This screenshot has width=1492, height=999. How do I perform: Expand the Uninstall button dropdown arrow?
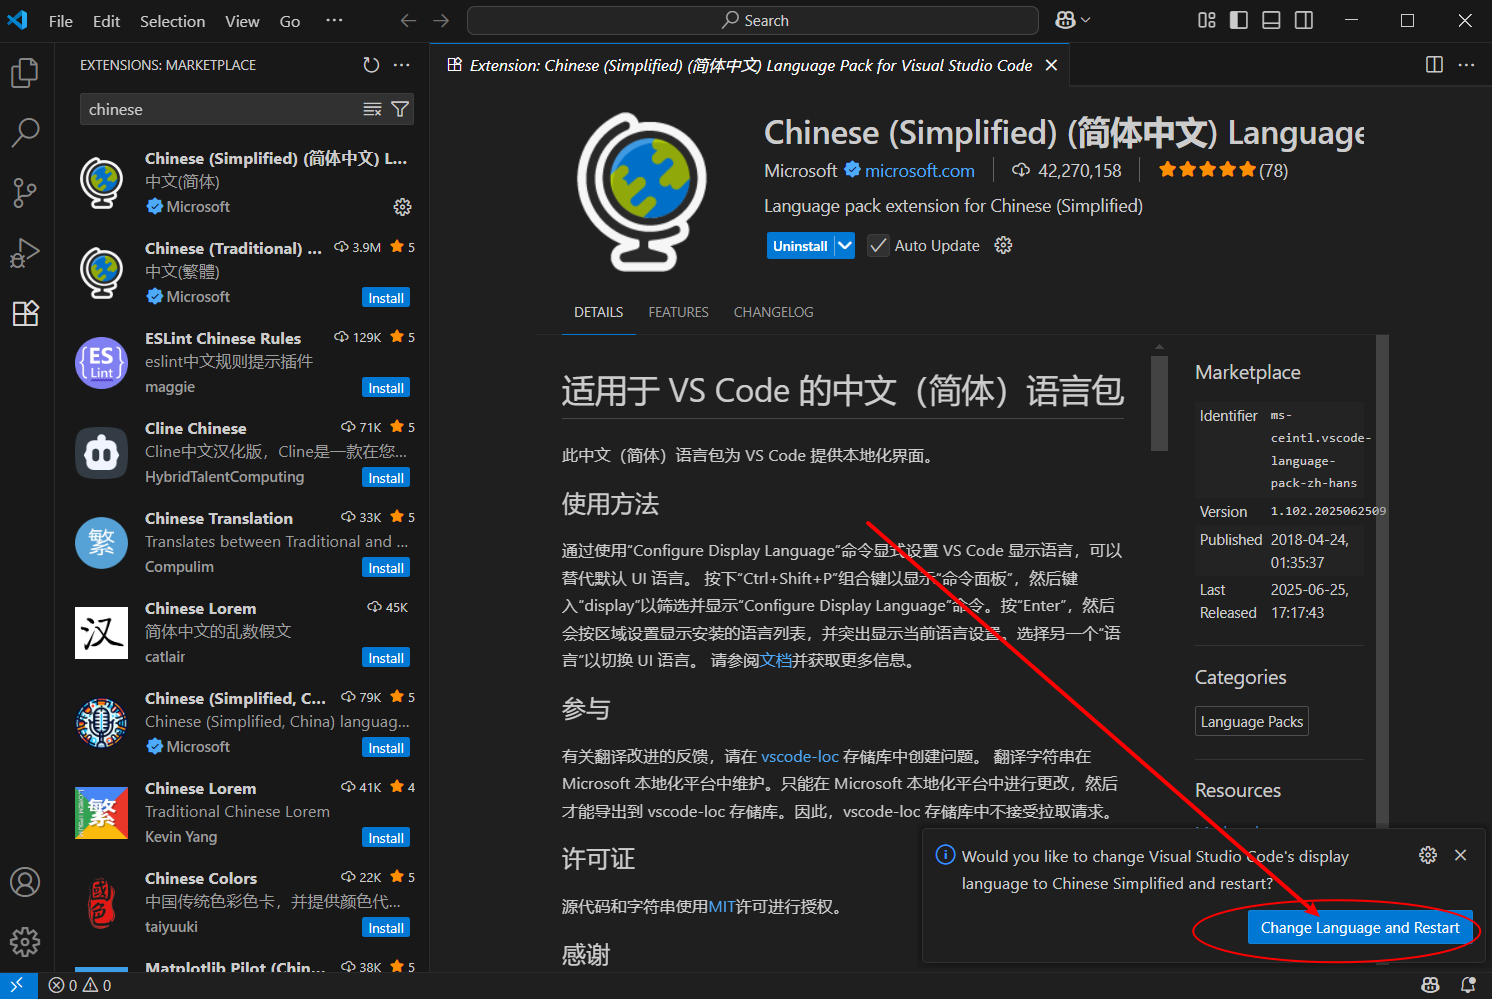coord(845,246)
